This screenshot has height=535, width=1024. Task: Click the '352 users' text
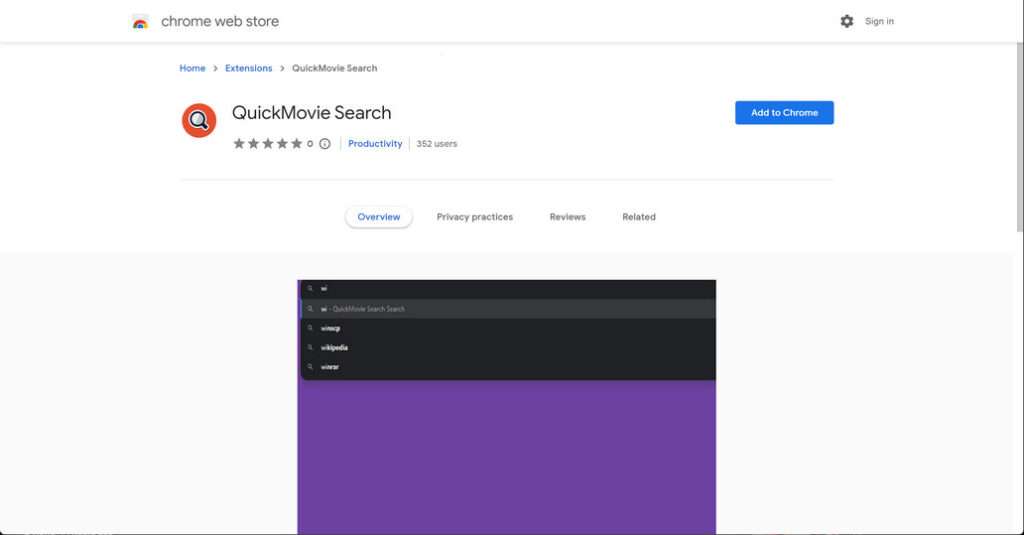(437, 144)
